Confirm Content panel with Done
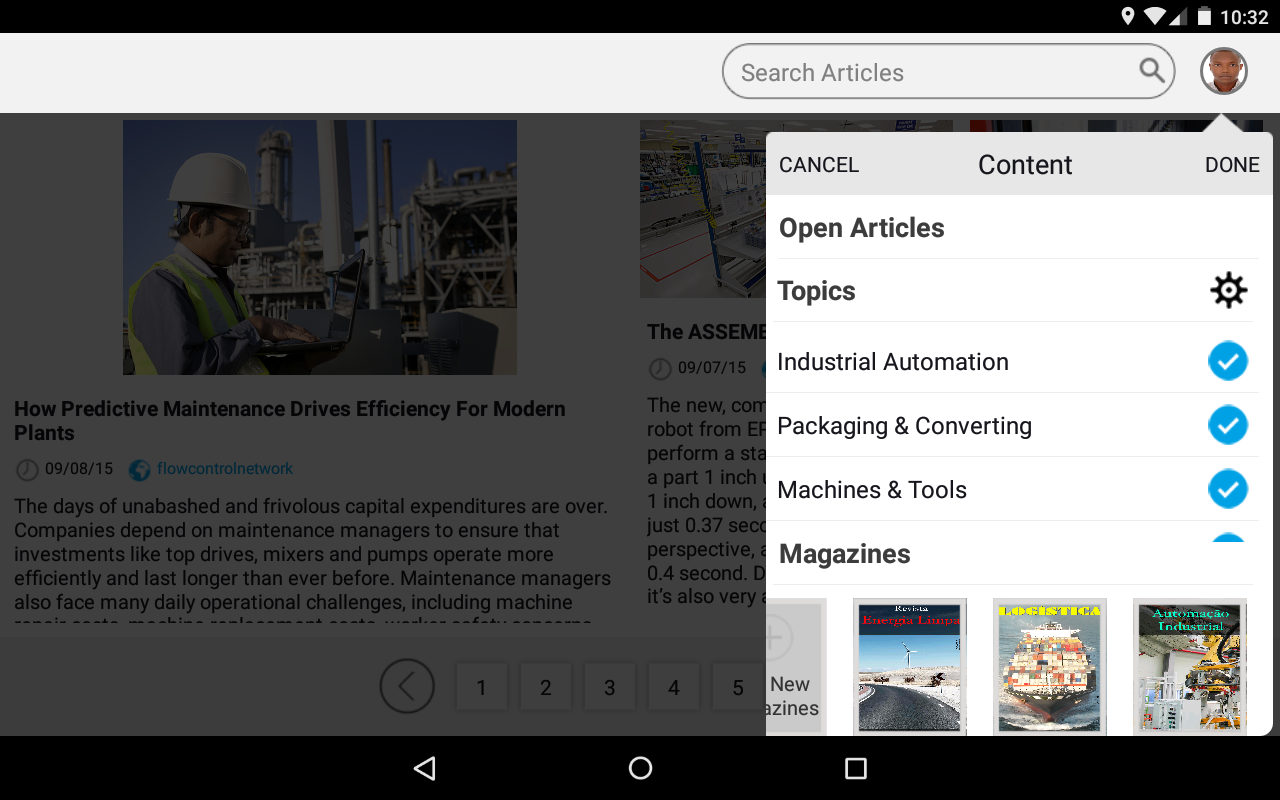 tap(1232, 165)
